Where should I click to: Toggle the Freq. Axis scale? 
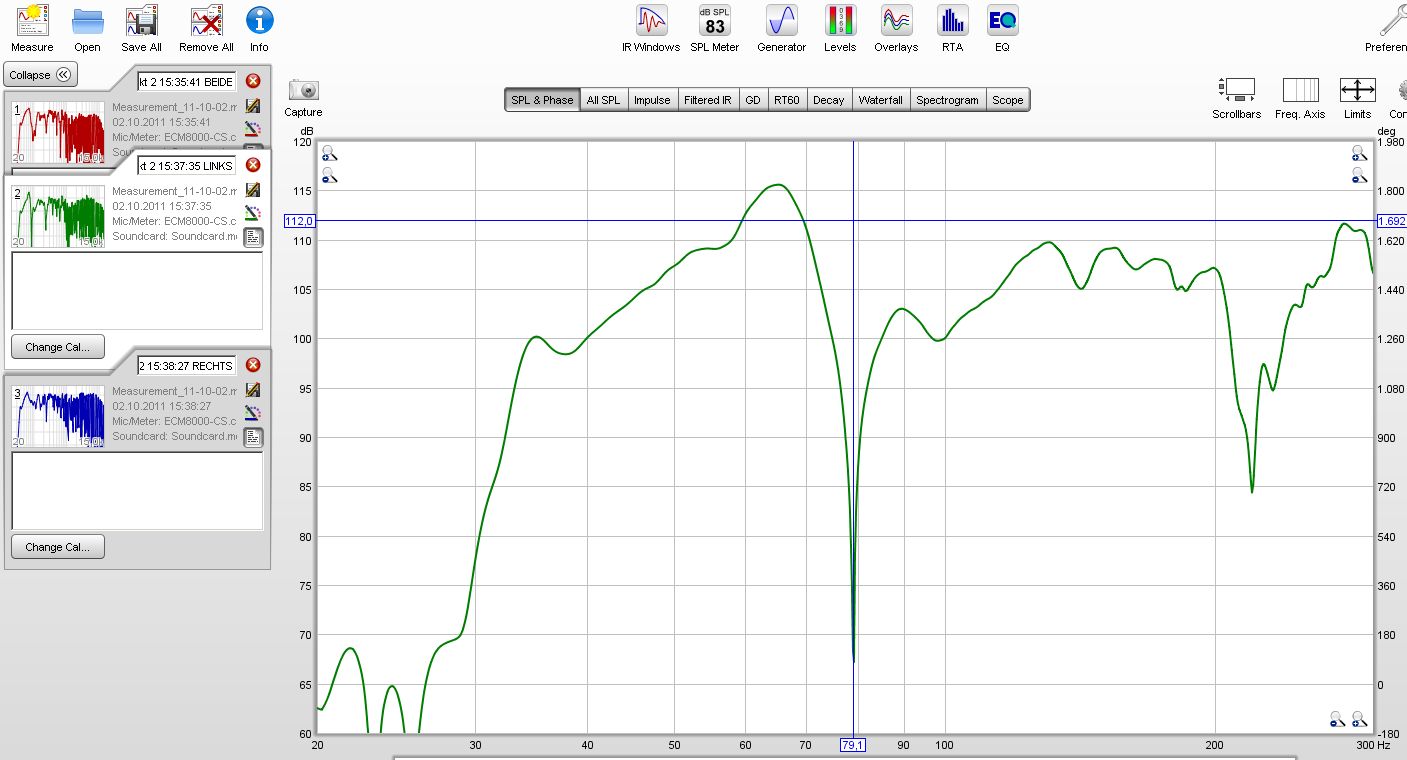coord(1300,98)
